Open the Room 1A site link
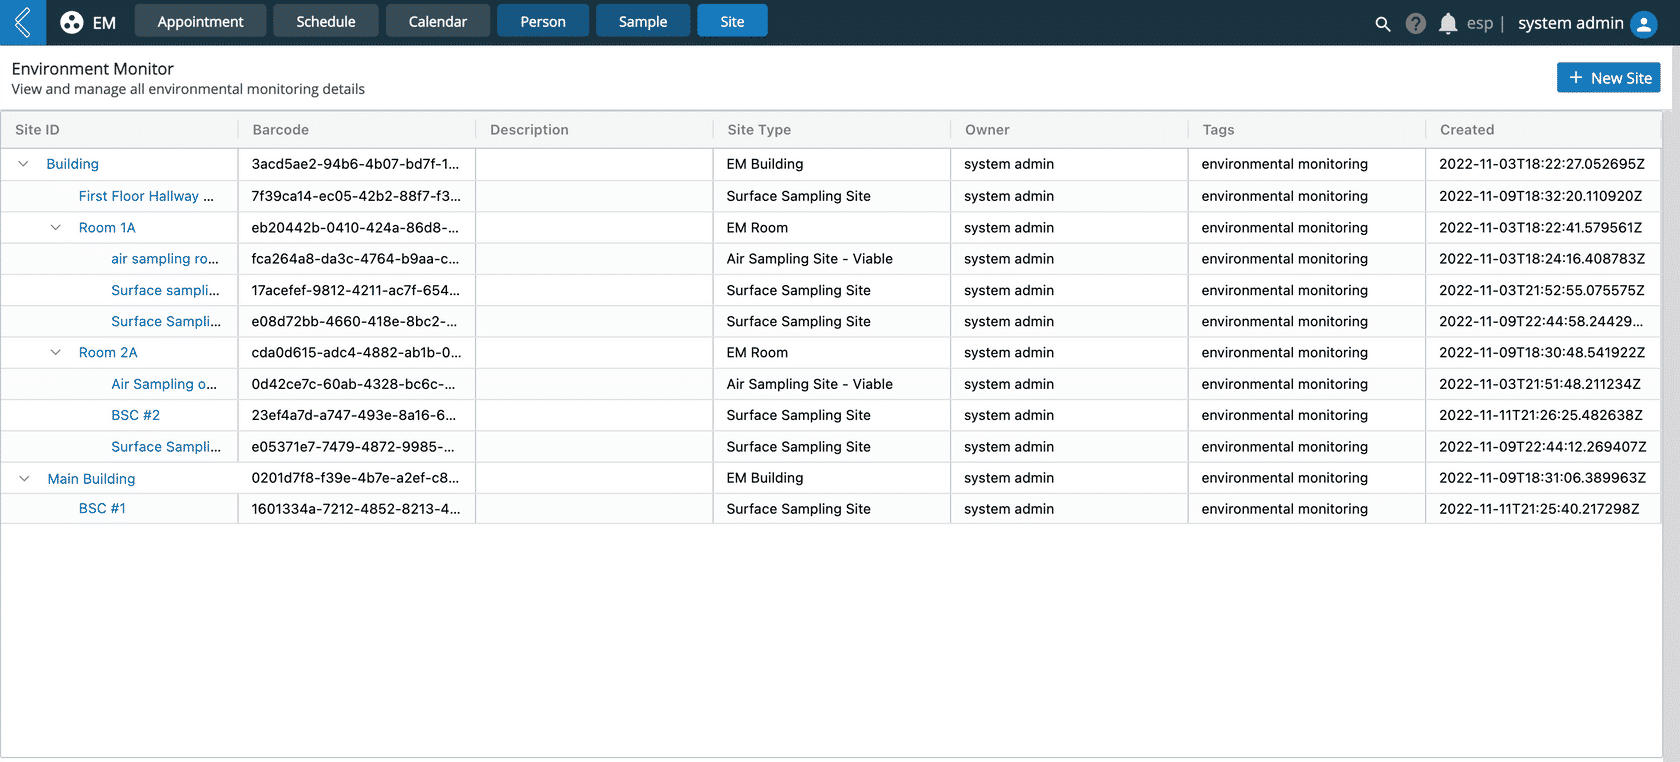 pos(107,228)
